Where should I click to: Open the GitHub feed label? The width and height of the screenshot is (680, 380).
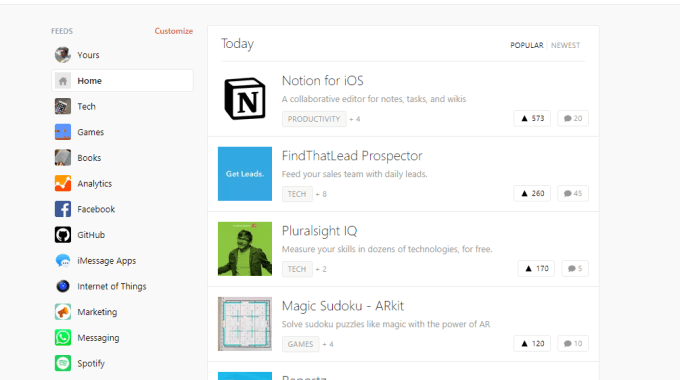pyautogui.click(x=91, y=235)
